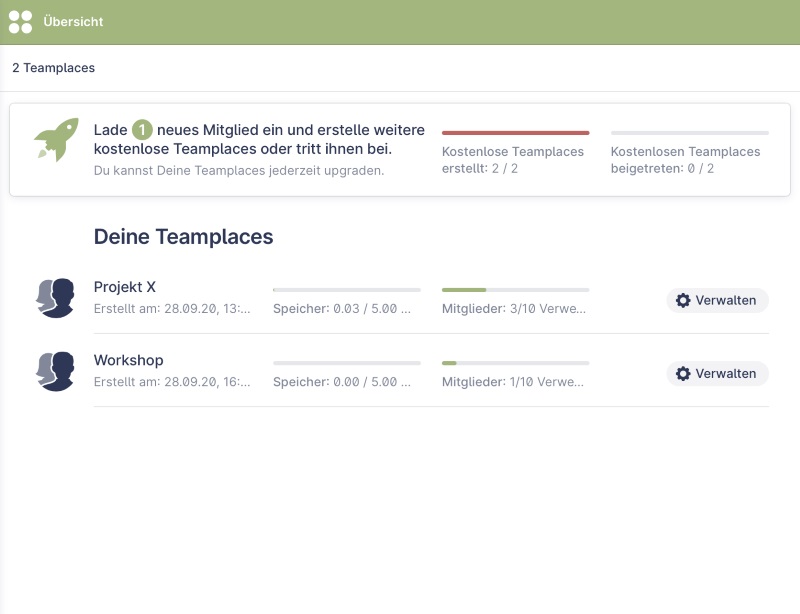Screen dimensions: 800x614
Task: Click the gear icon for Workshop
Action: pyautogui.click(x=683, y=374)
